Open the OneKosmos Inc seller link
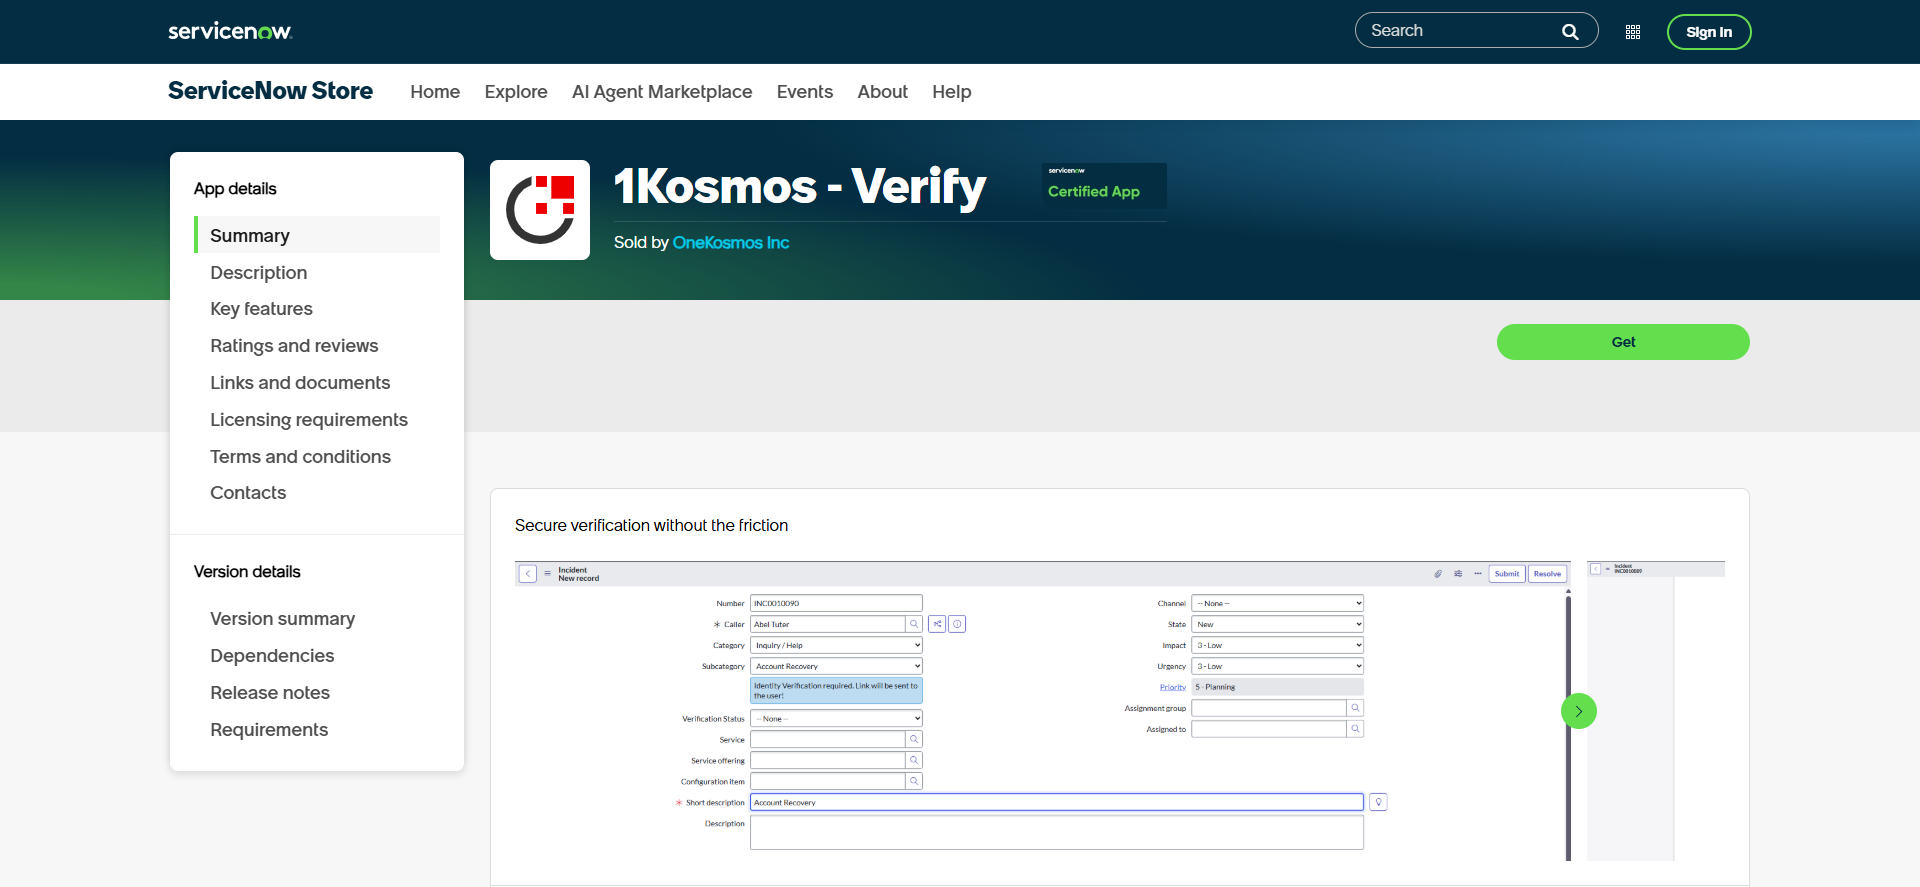Screen dimensions: 1920x887 (731, 243)
